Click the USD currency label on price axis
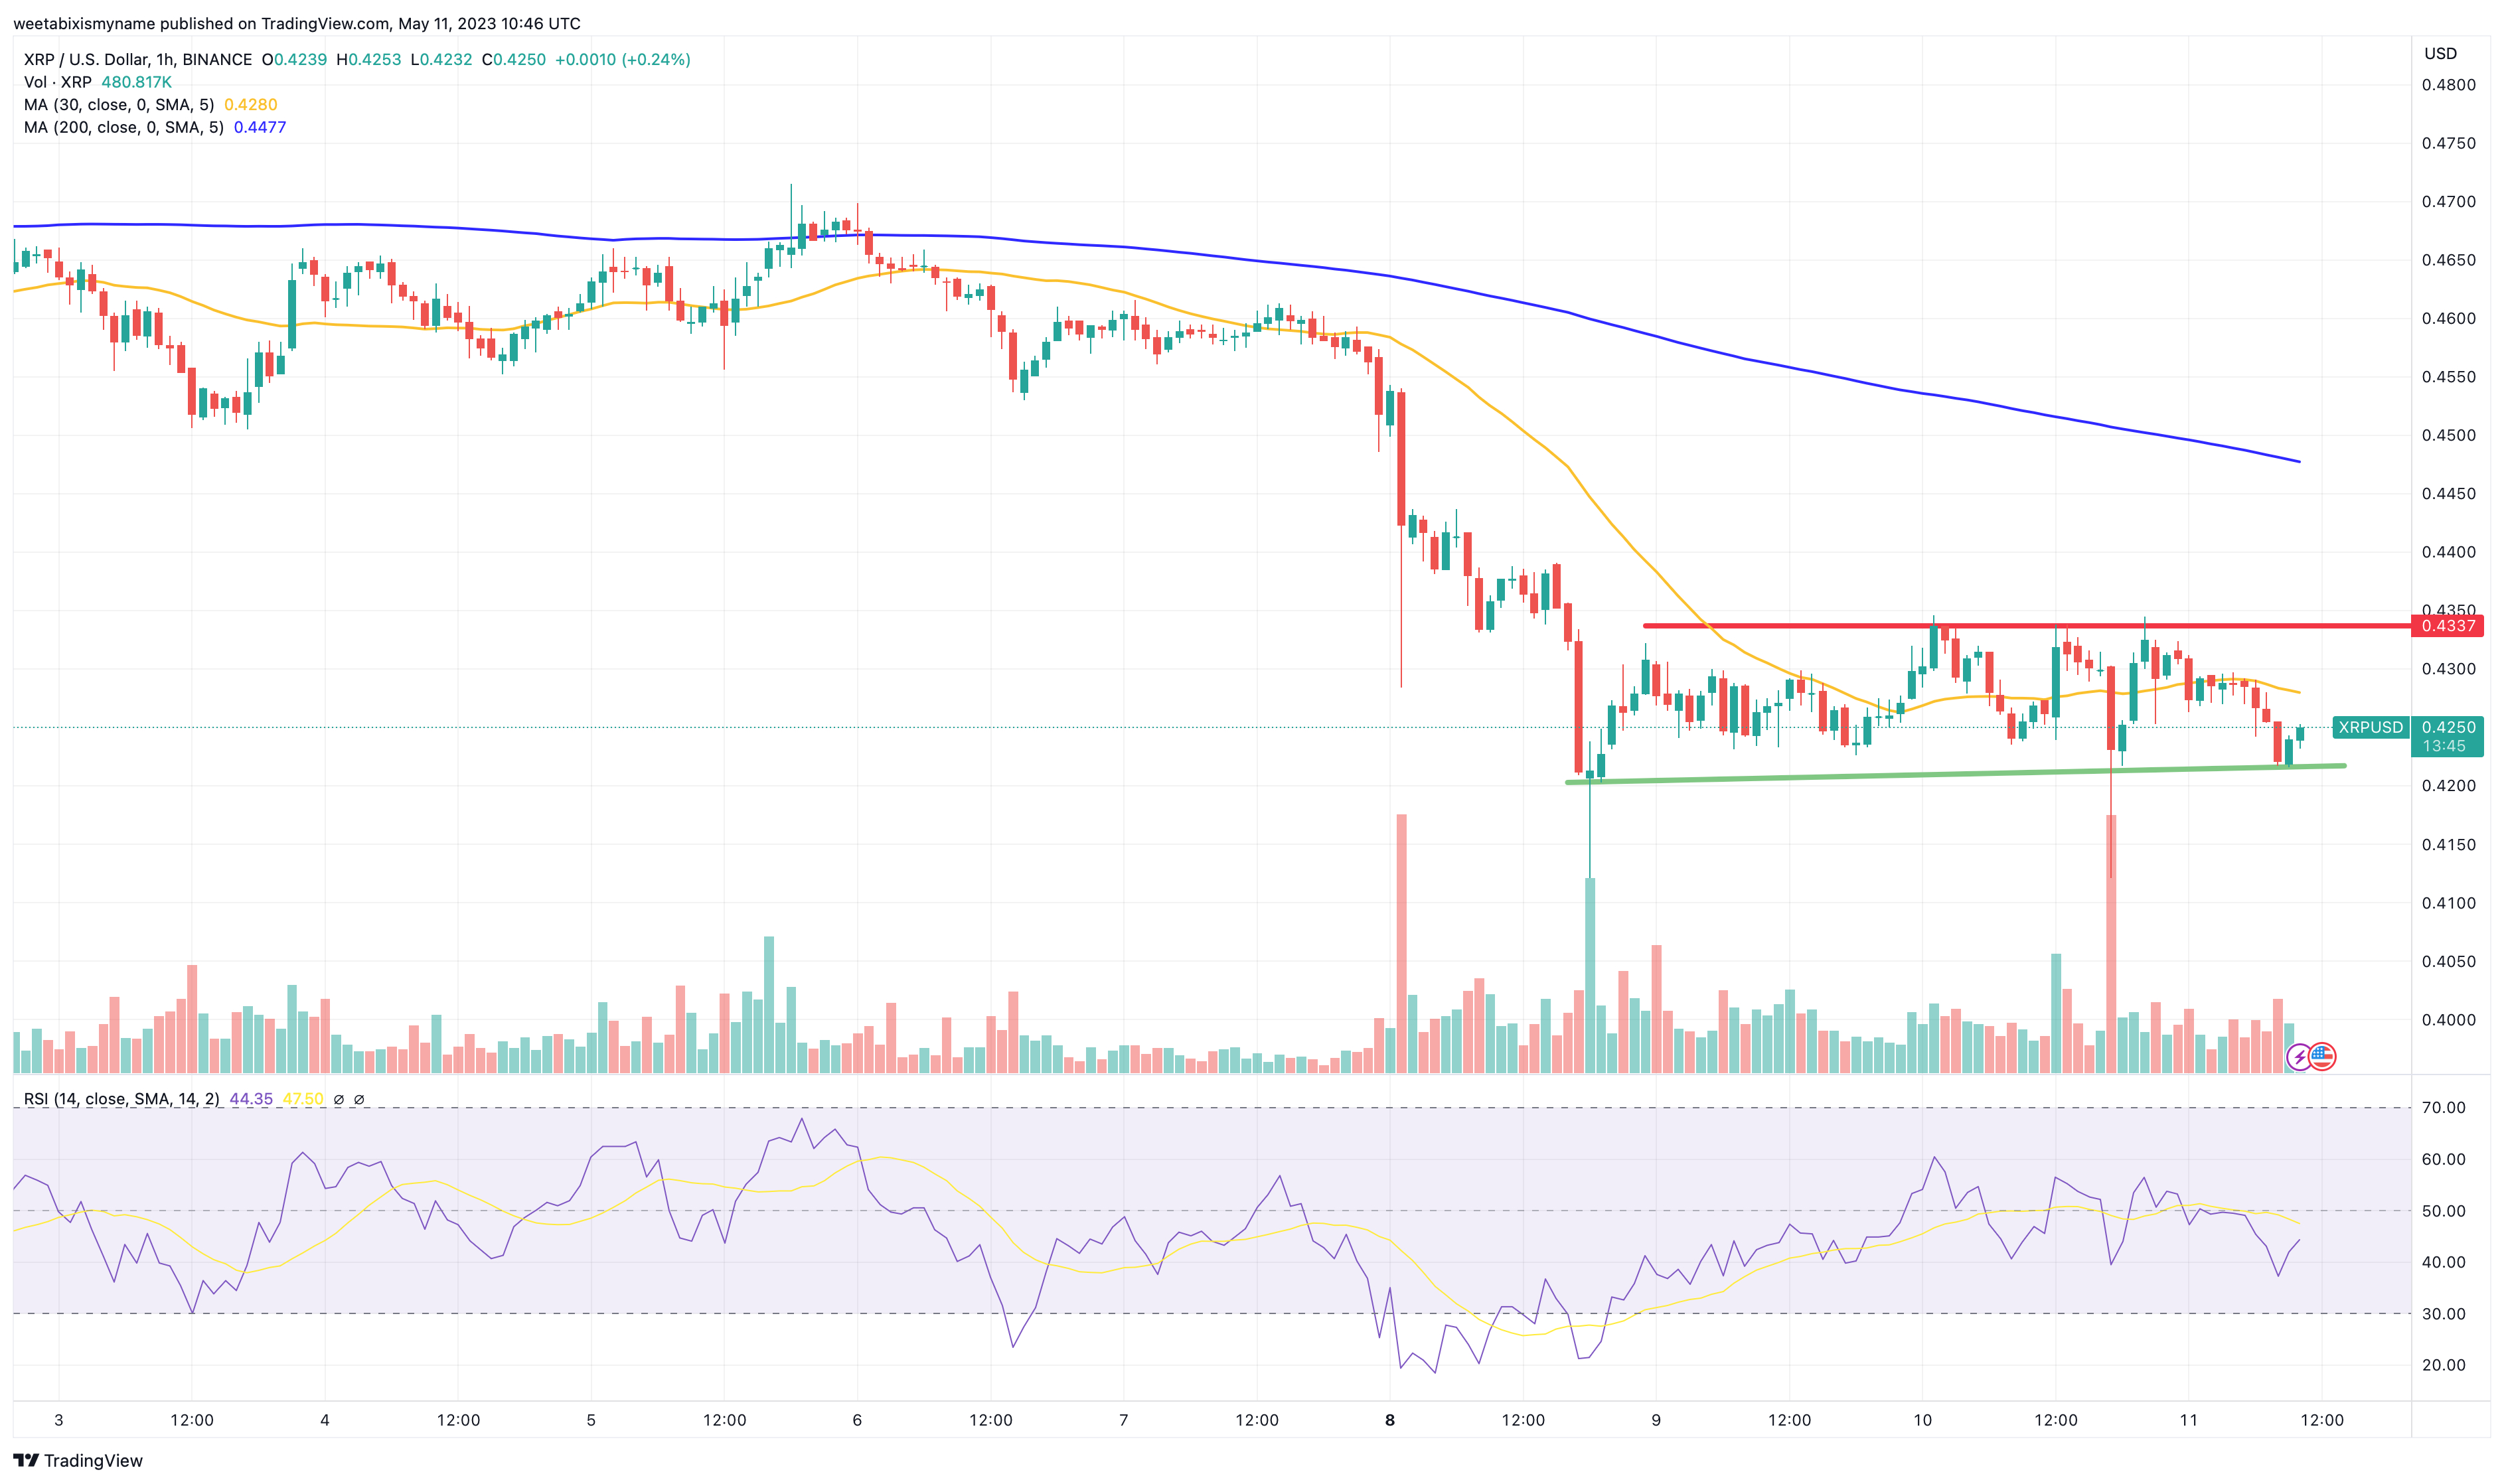The height and width of the screenshot is (1484, 2504). 2440,54
